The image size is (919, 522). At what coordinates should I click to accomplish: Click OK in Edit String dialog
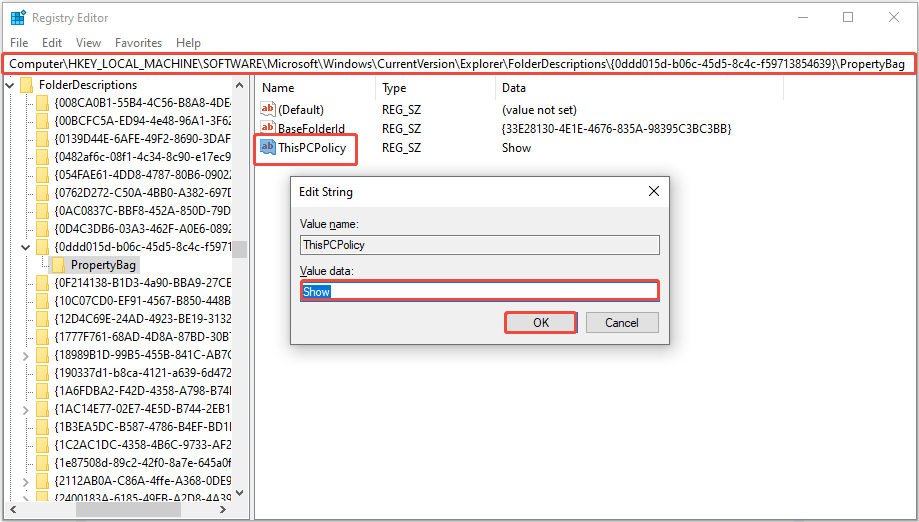tap(541, 323)
